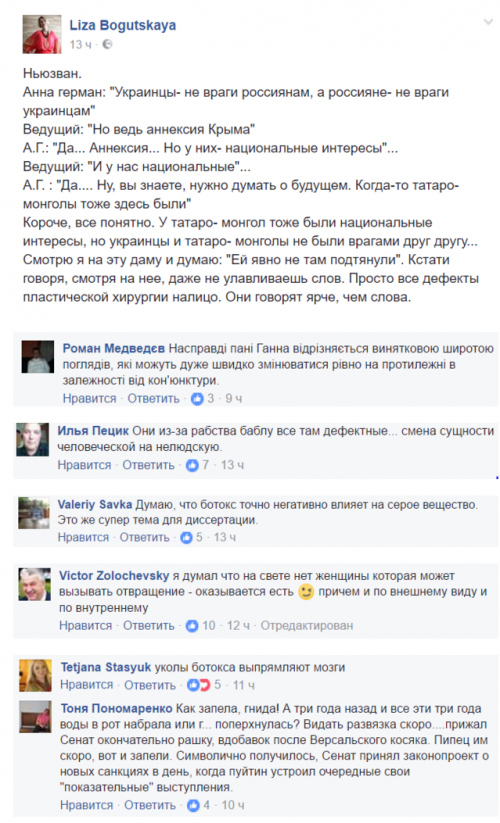Click the like icon on Илья Пецик's comment
This screenshot has height=823, width=500.
click(193, 465)
